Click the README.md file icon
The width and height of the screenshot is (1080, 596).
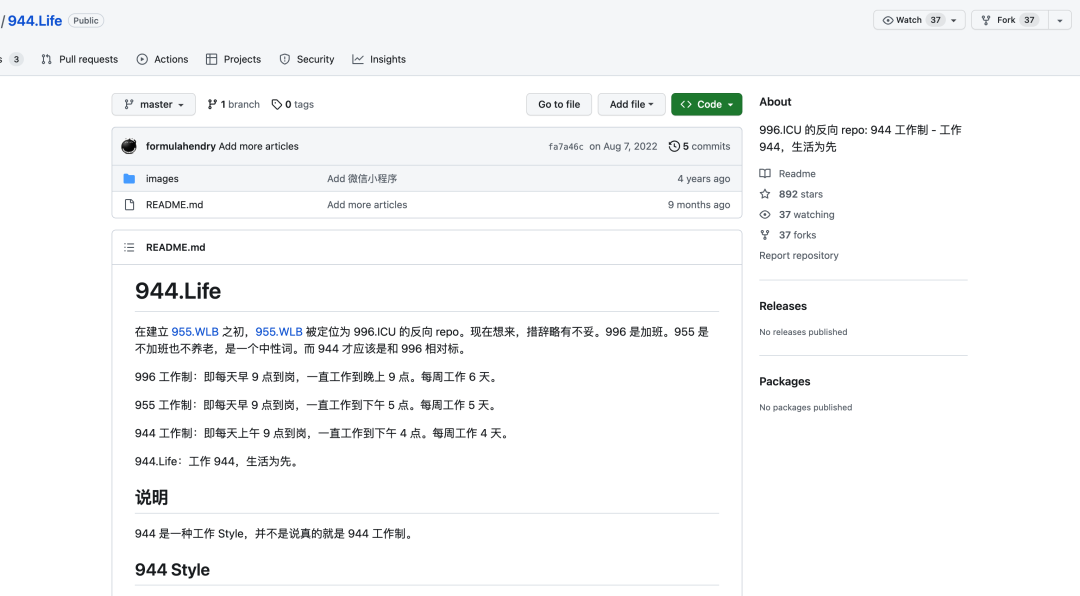tap(129, 205)
